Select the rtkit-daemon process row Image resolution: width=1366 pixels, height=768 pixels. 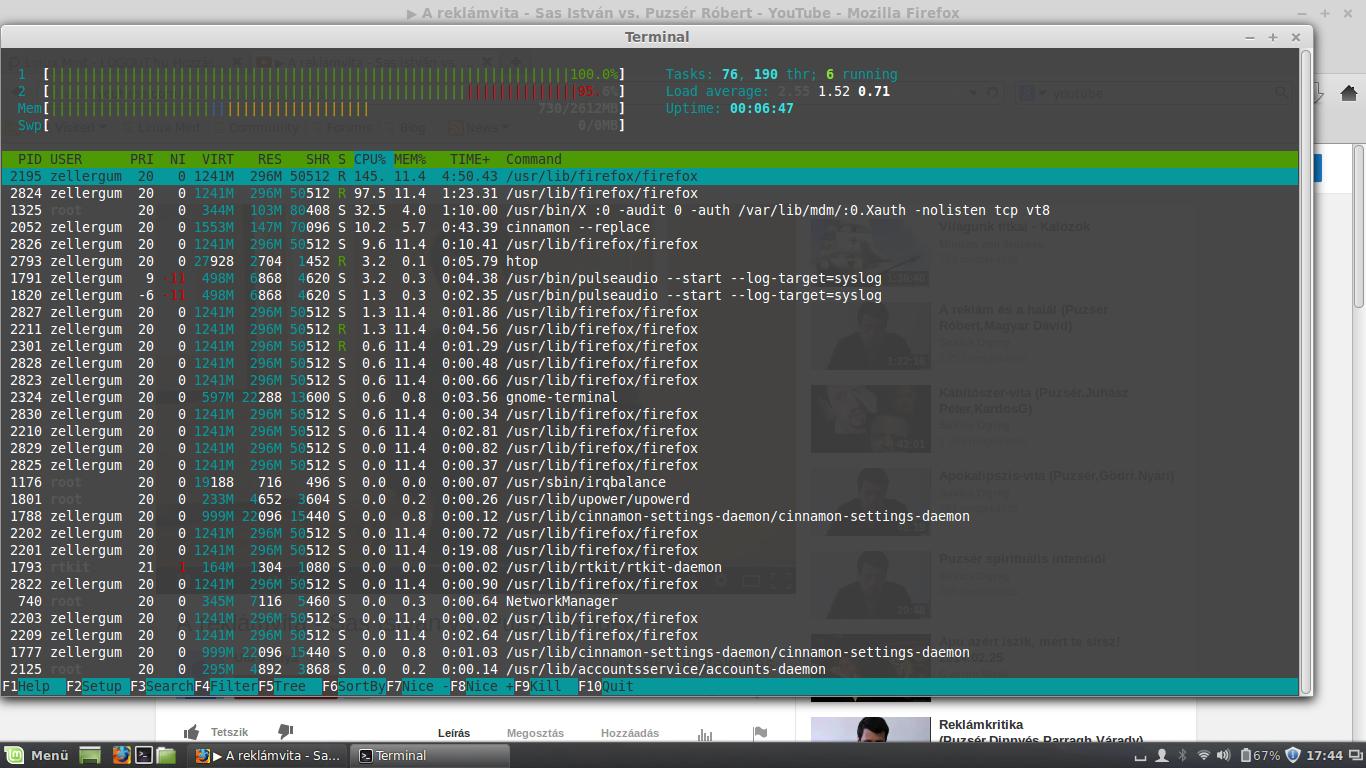coord(650,567)
